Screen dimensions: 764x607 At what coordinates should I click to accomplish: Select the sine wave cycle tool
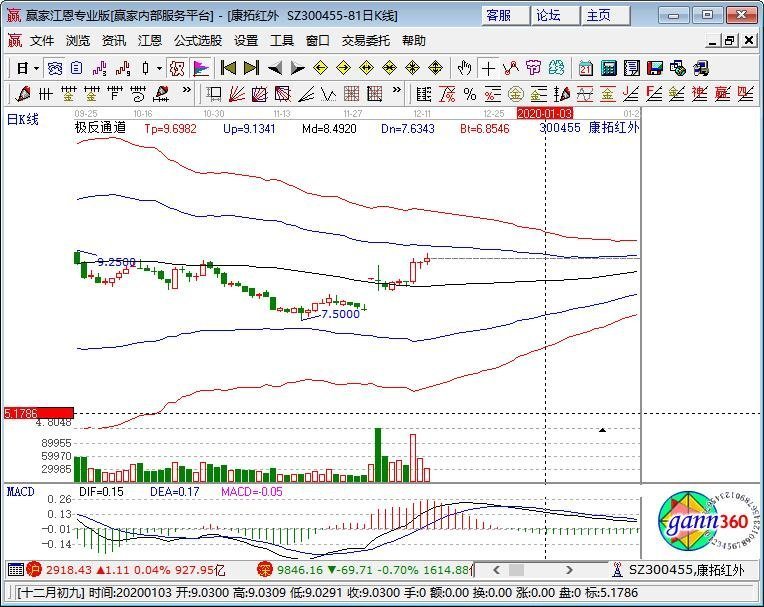point(585,94)
